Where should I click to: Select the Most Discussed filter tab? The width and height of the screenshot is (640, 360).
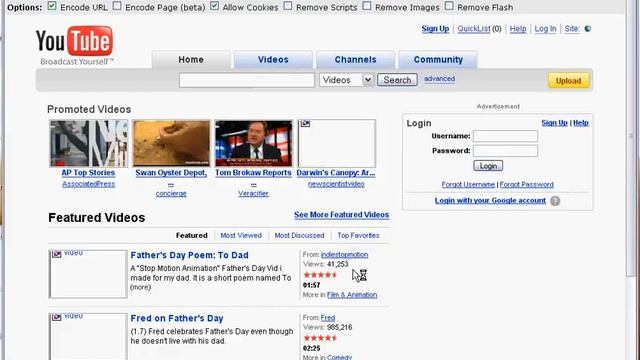[x=299, y=236]
